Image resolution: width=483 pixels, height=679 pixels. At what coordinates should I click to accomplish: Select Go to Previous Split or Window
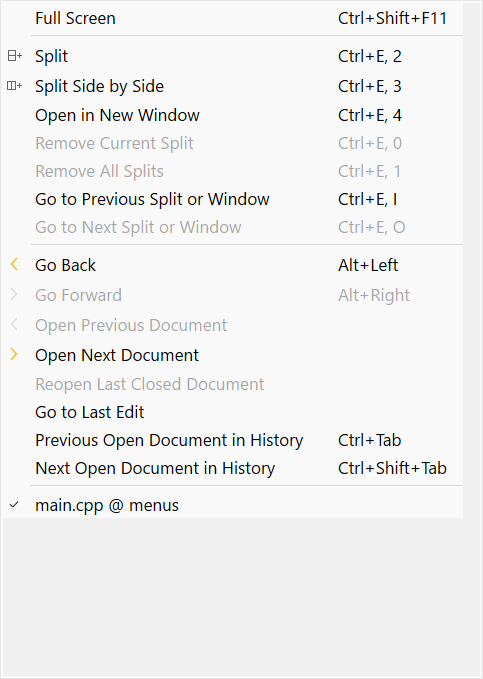(x=233, y=199)
